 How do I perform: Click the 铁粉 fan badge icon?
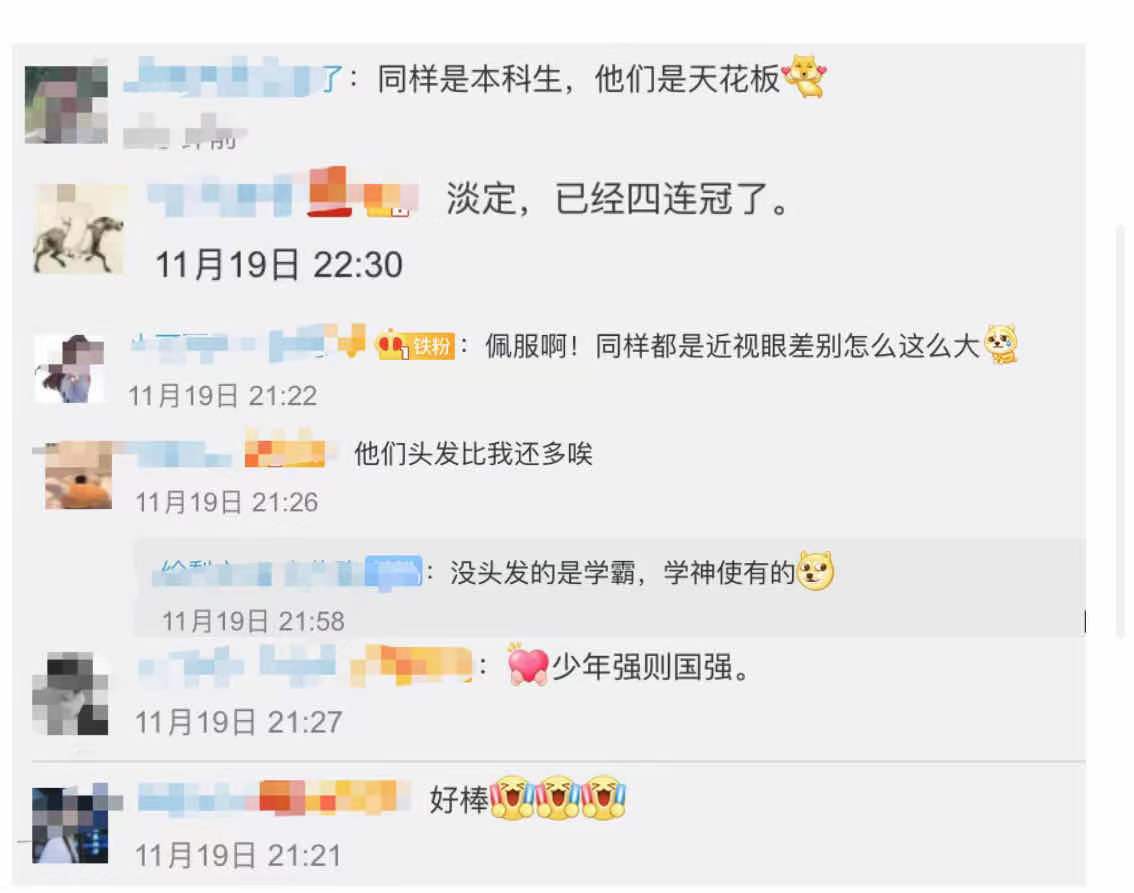pos(432,346)
